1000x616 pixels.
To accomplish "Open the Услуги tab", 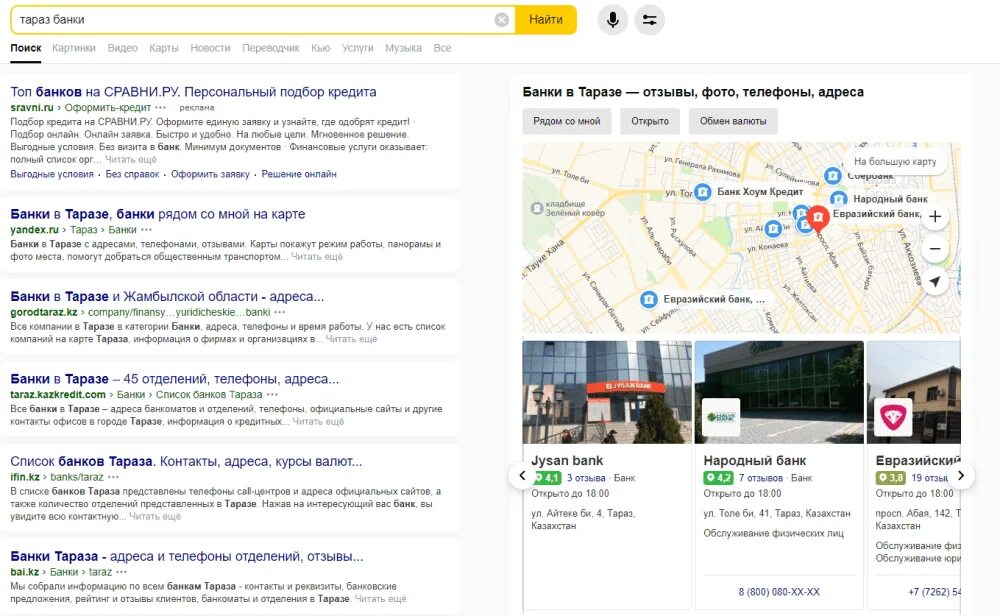I will 358,48.
